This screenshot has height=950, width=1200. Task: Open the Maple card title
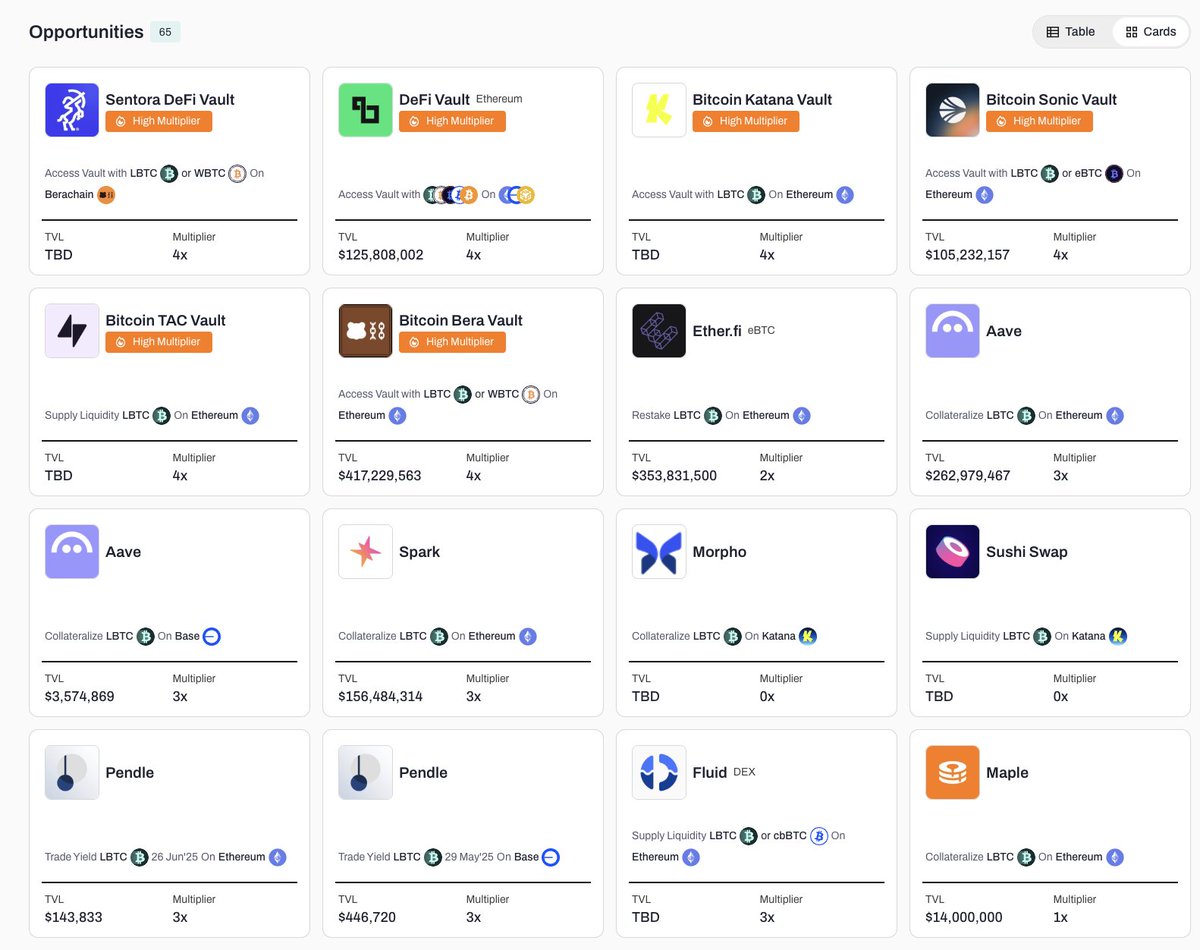tap(1007, 773)
